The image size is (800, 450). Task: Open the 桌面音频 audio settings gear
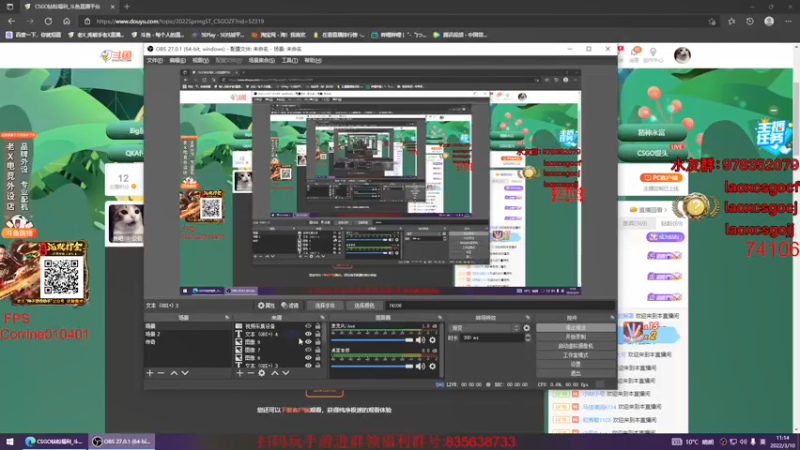click(433, 366)
